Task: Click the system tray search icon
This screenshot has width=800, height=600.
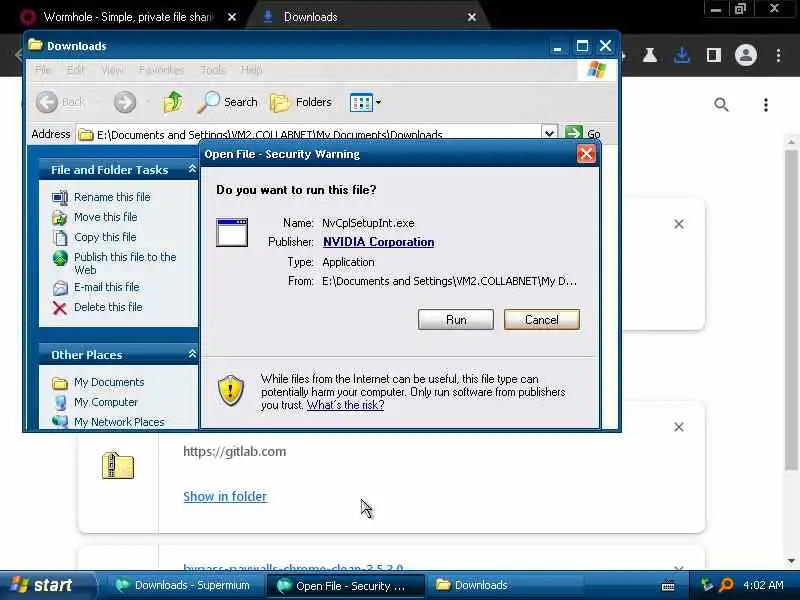Action: coord(726,585)
